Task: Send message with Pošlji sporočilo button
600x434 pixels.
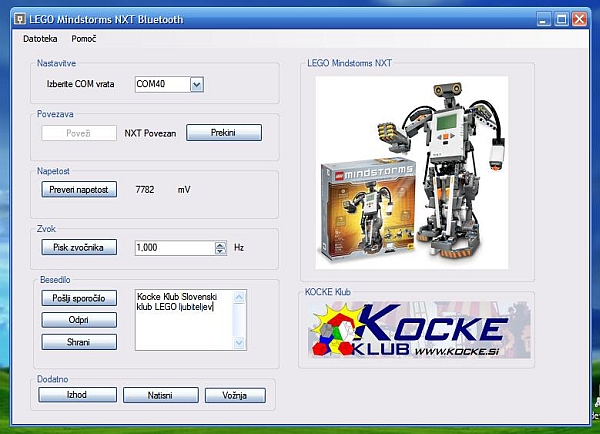Action: (79, 298)
